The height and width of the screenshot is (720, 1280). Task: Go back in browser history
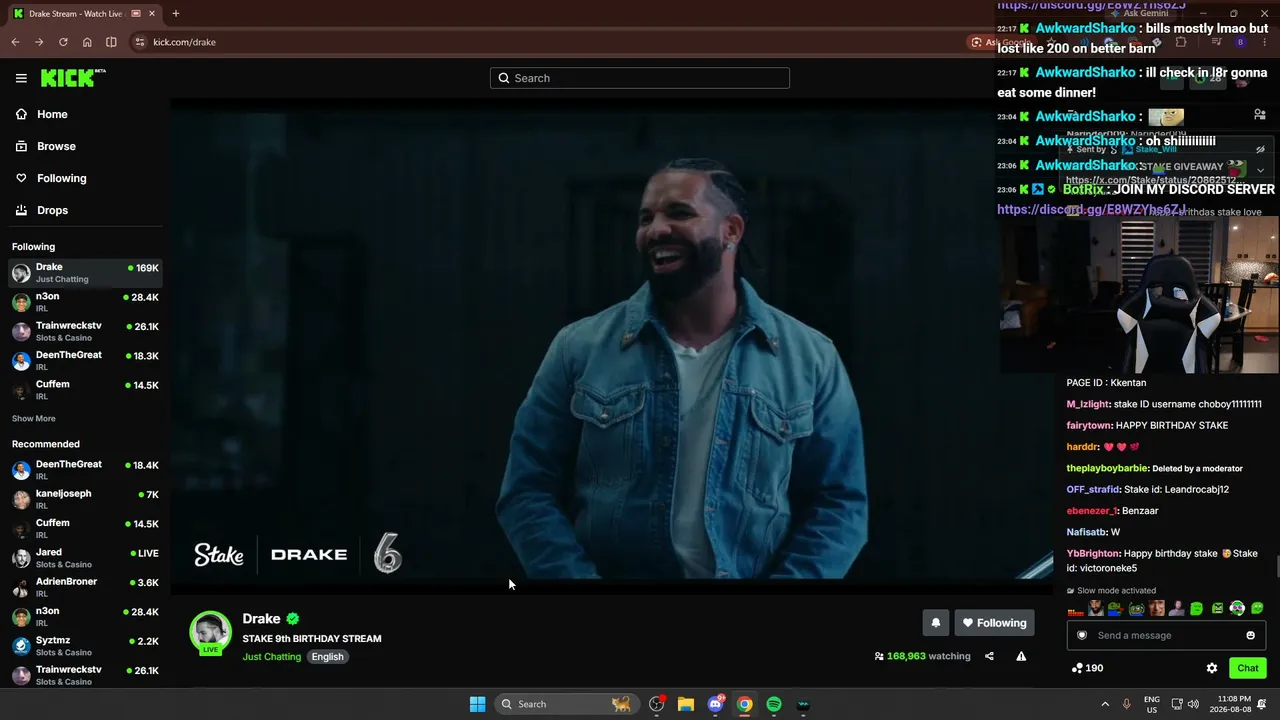[x=15, y=42]
